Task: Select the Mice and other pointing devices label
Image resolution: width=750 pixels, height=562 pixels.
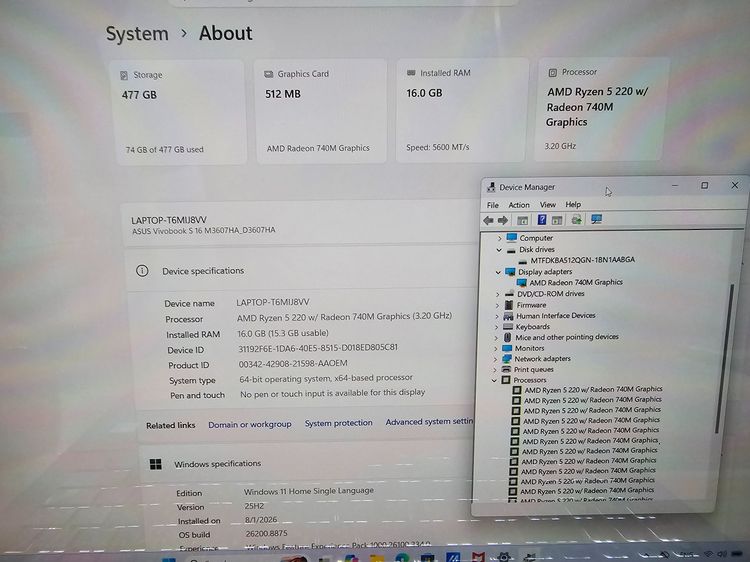Action: [x=567, y=337]
